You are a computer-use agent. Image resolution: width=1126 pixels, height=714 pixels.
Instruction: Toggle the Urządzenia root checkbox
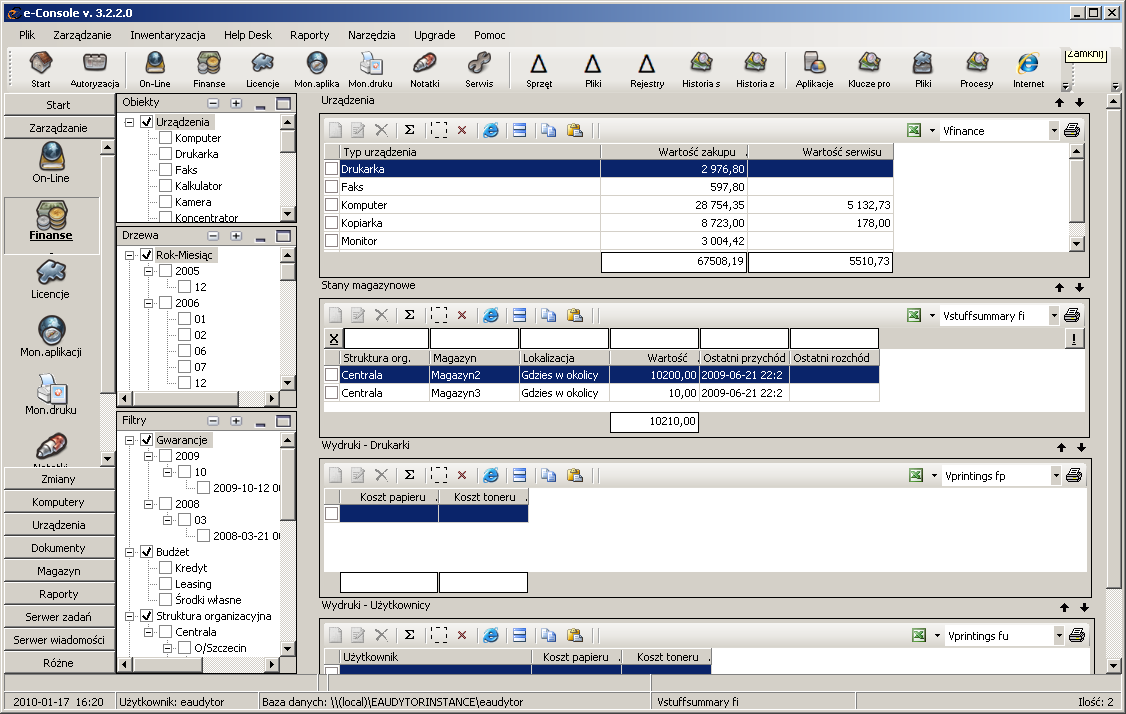[146, 122]
